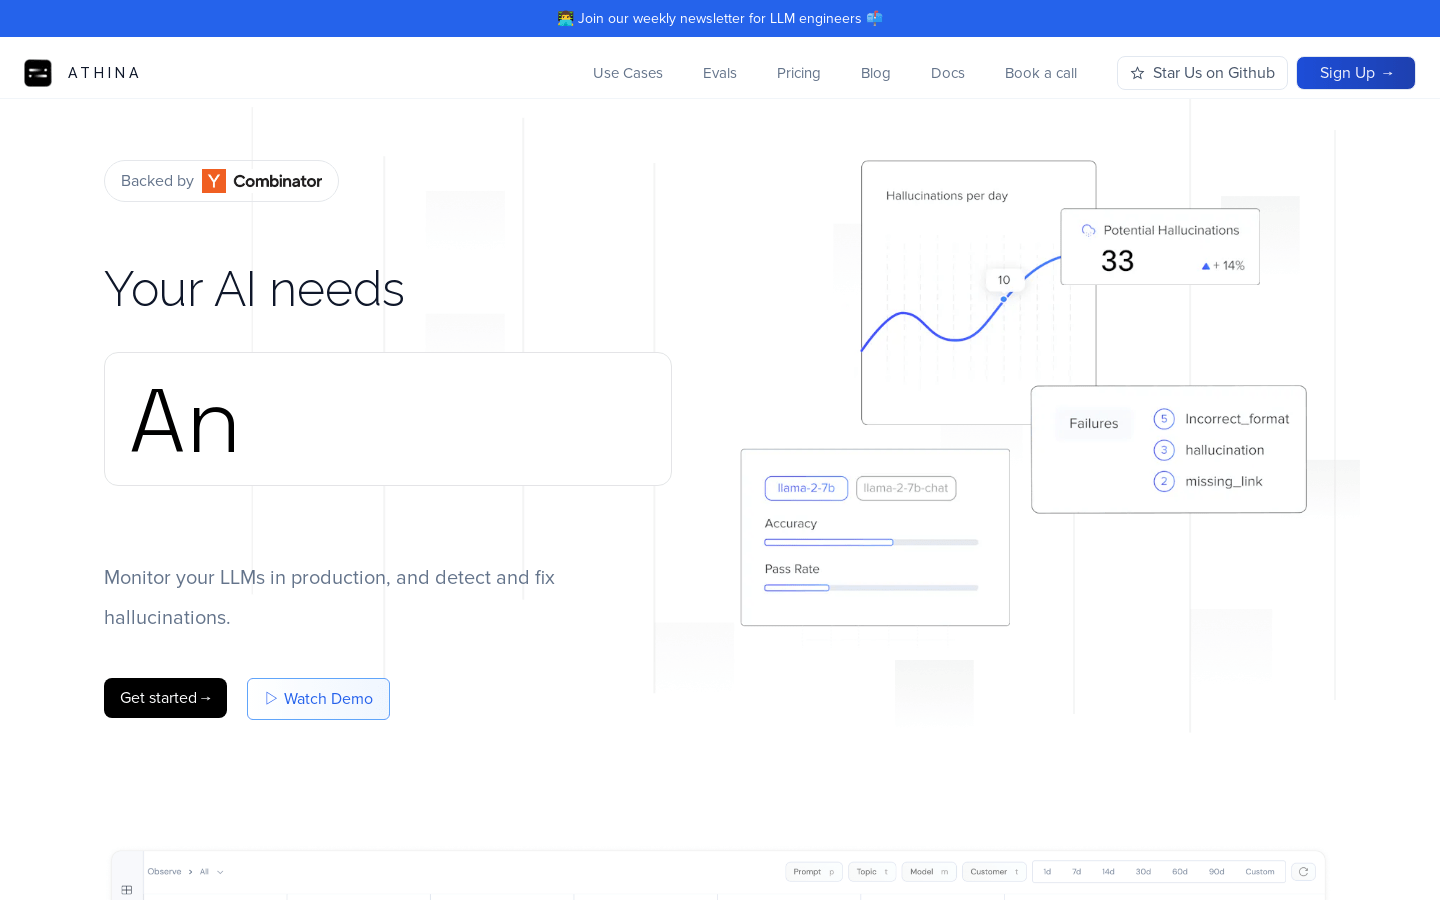Select the llama-2-7b-chat tab
This screenshot has width=1440, height=900.
click(x=906, y=488)
